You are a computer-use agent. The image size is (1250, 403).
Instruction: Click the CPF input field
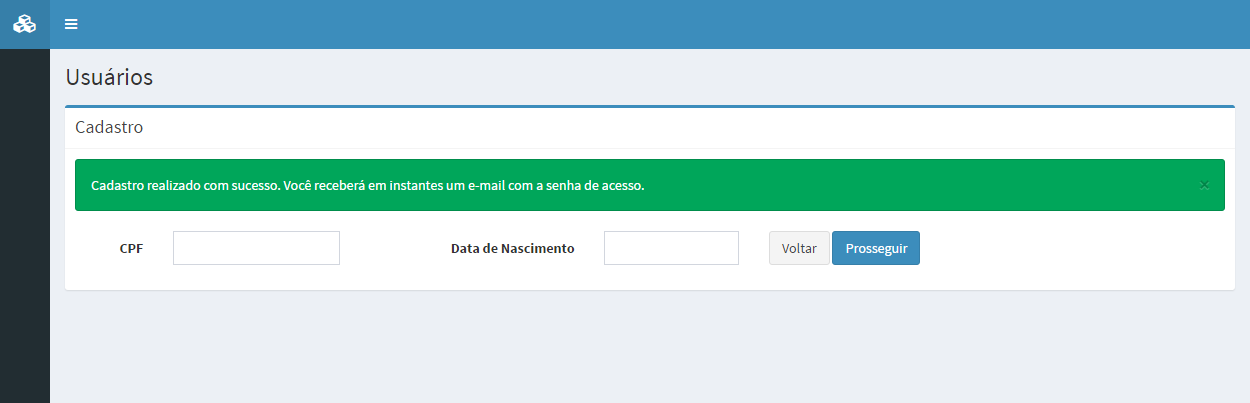click(256, 248)
